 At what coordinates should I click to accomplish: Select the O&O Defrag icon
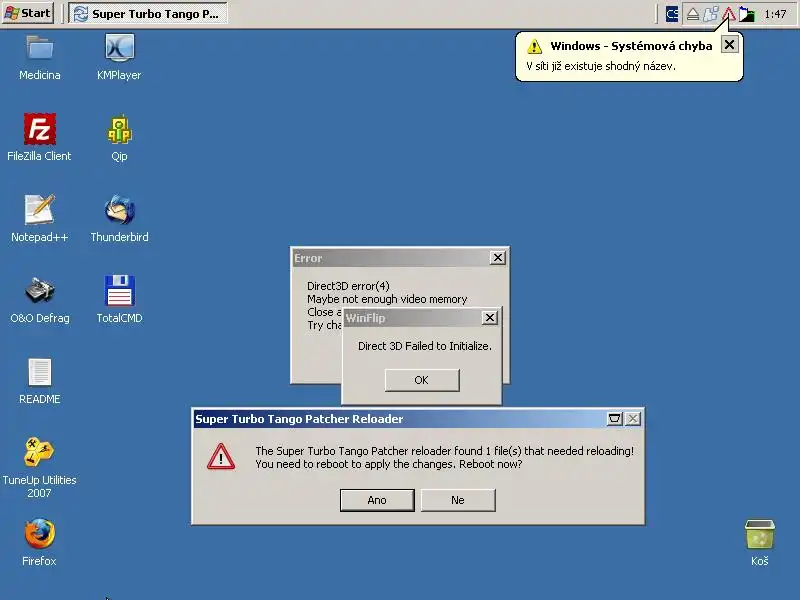40,291
